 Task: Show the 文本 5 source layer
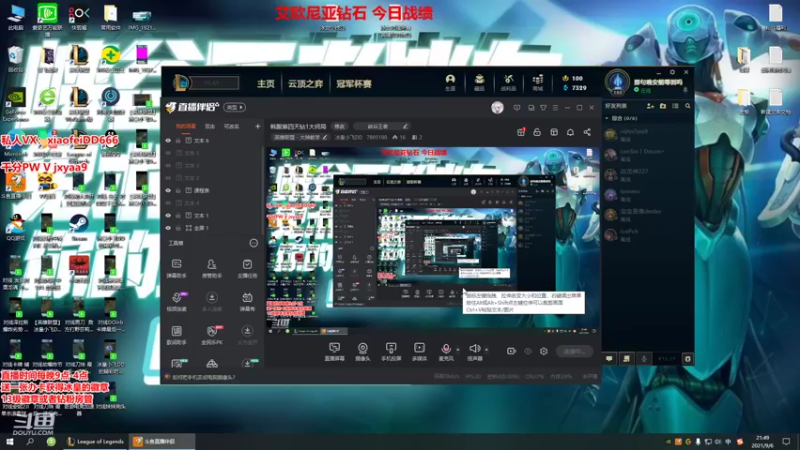click(168, 153)
